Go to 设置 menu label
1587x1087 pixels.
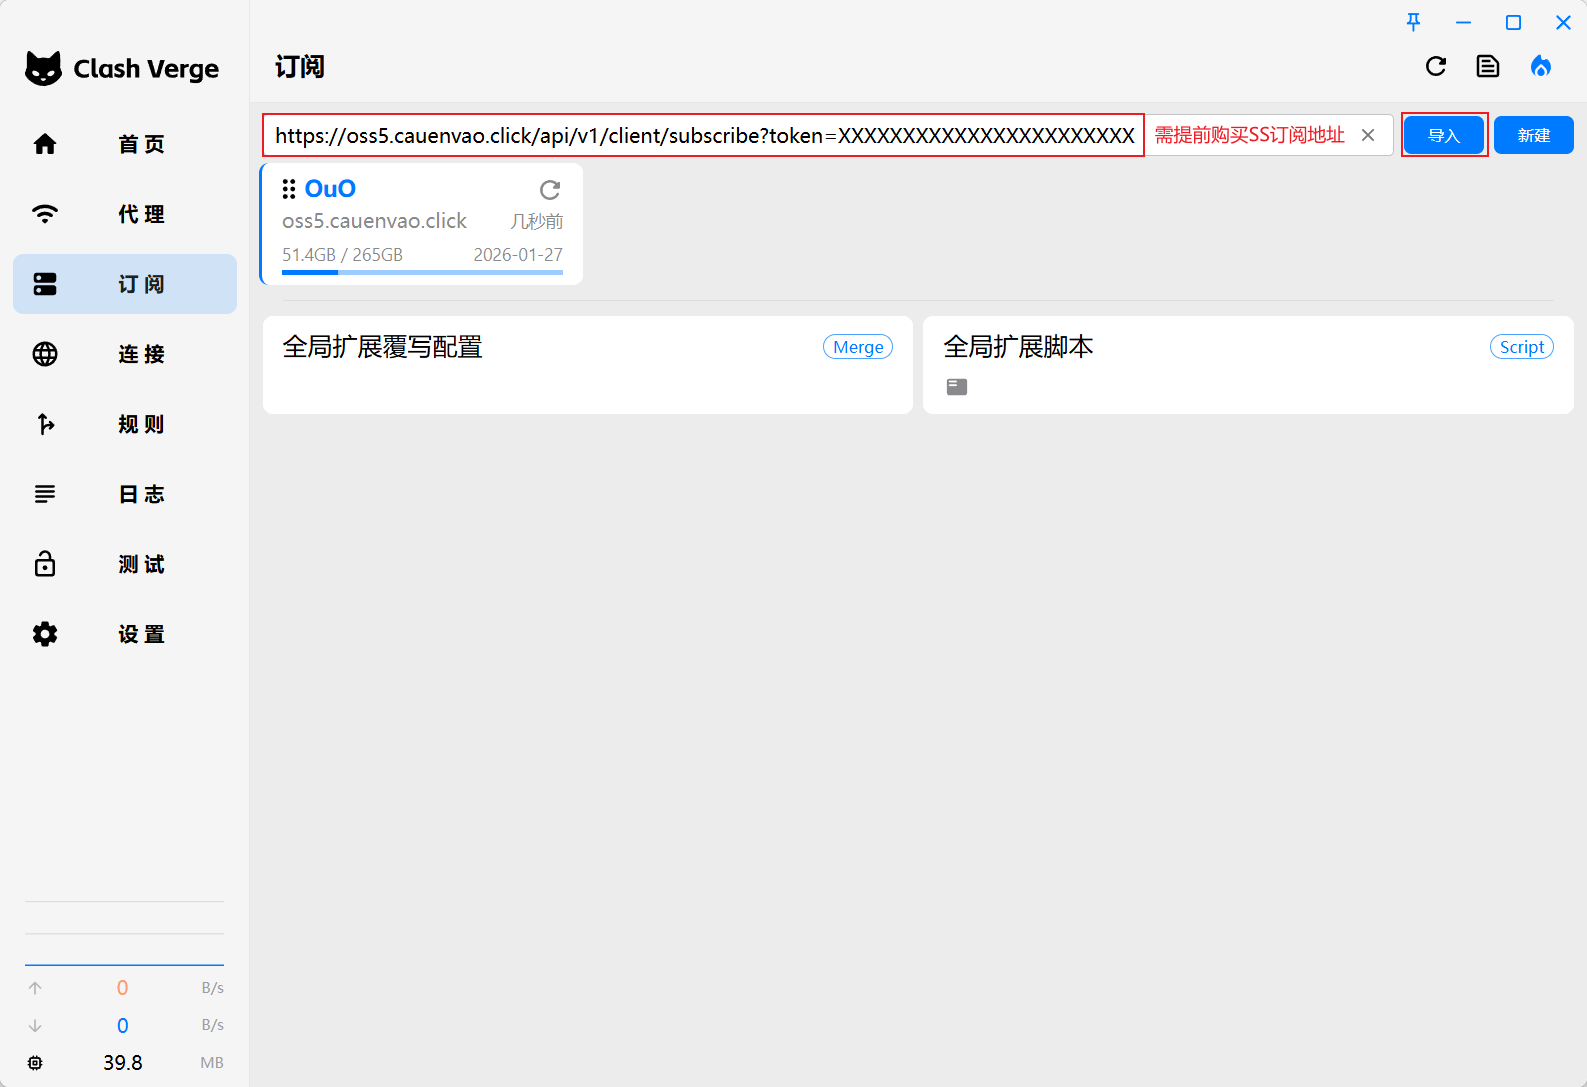[x=141, y=634]
